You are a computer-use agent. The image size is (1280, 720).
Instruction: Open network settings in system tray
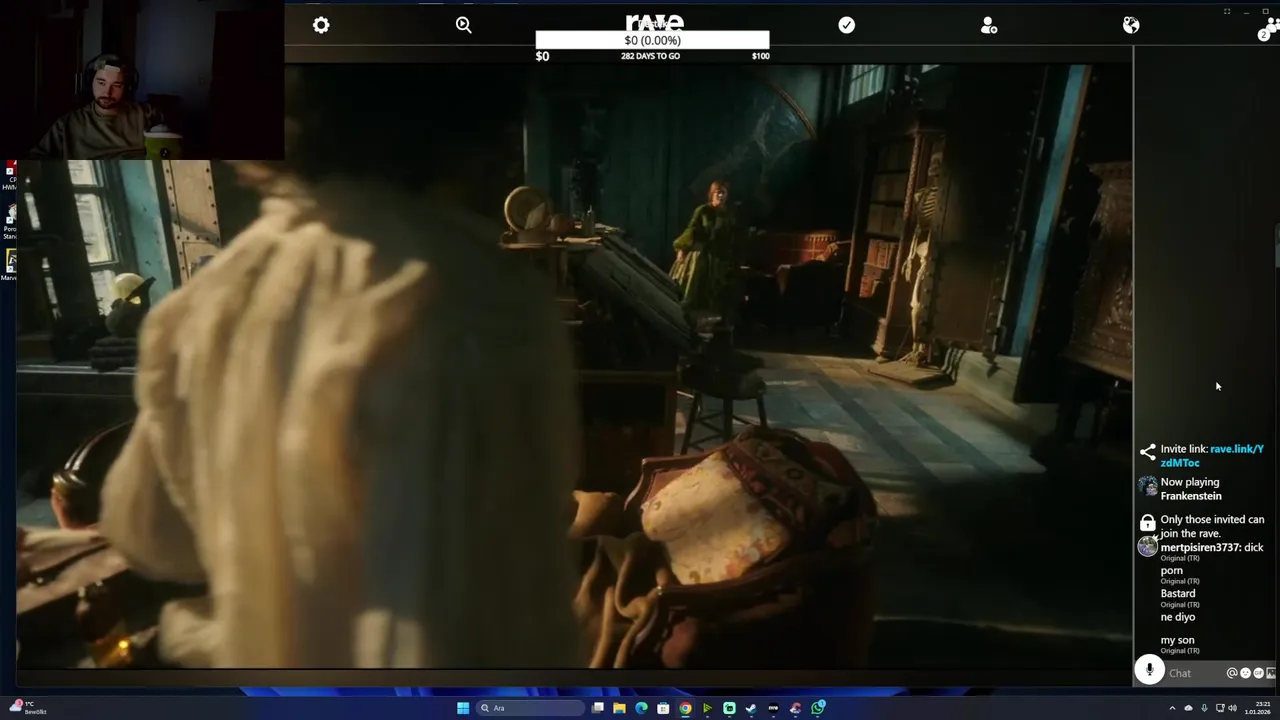(x=1220, y=708)
